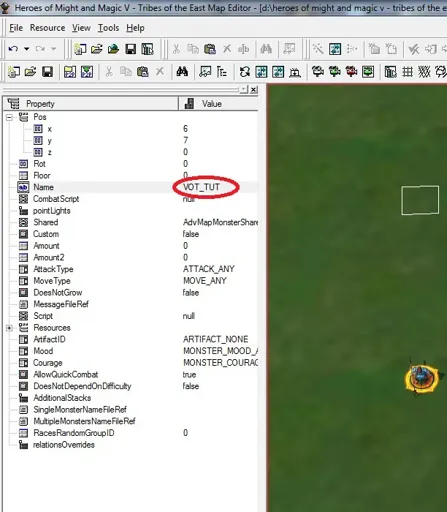Click the Mood value MONSTER_MOOD
The image size is (447, 512).
pos(220,351)
